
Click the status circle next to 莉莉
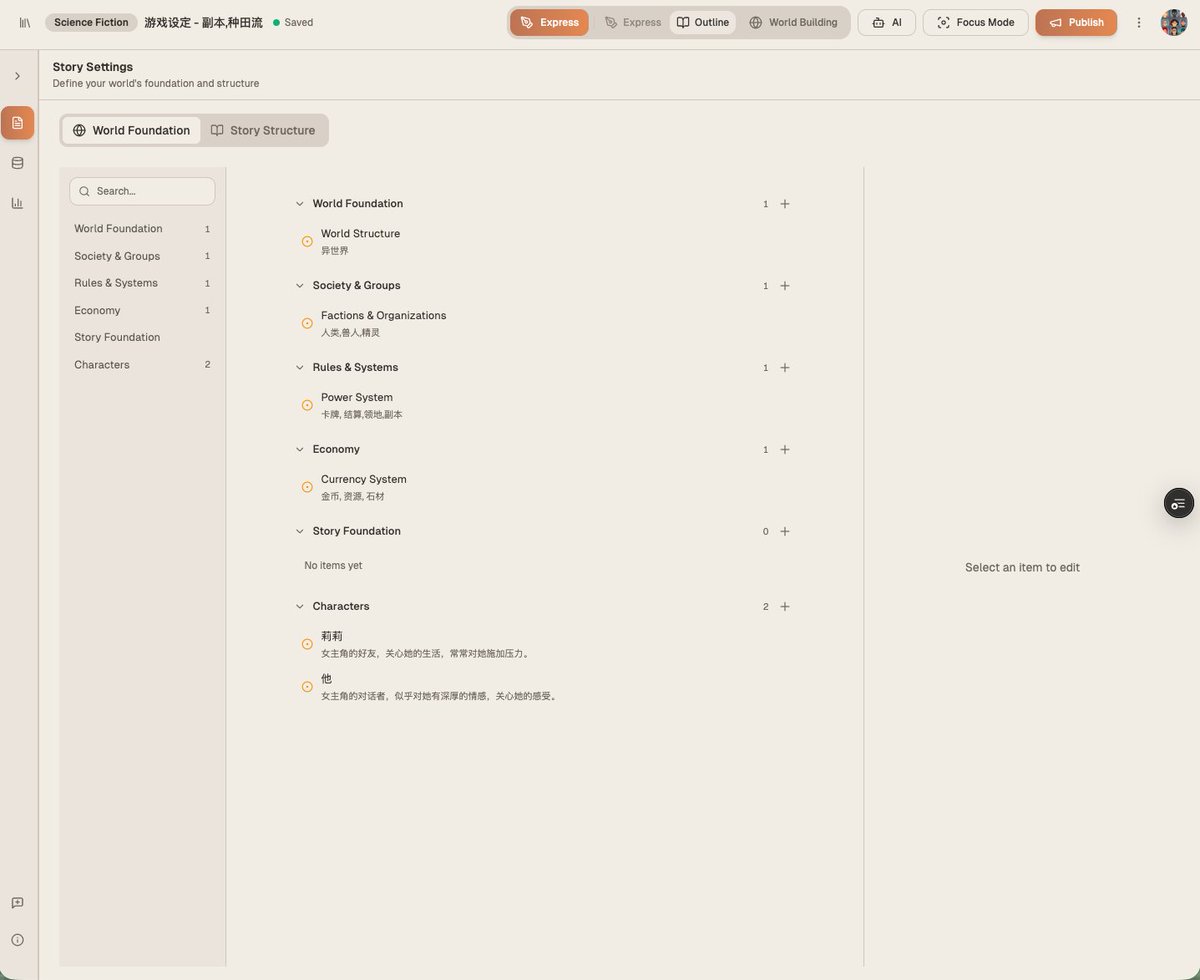(x=307, y=645)
